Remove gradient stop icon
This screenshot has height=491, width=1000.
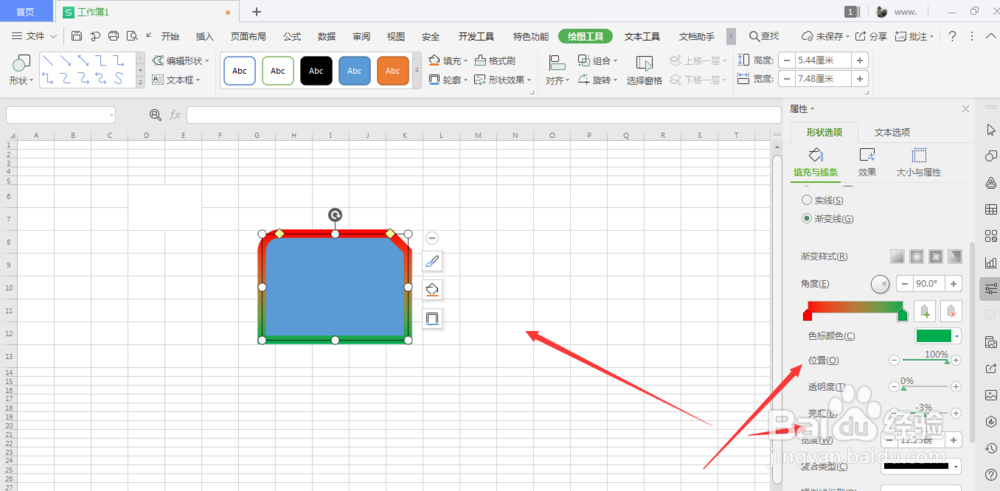pos(951,311)
